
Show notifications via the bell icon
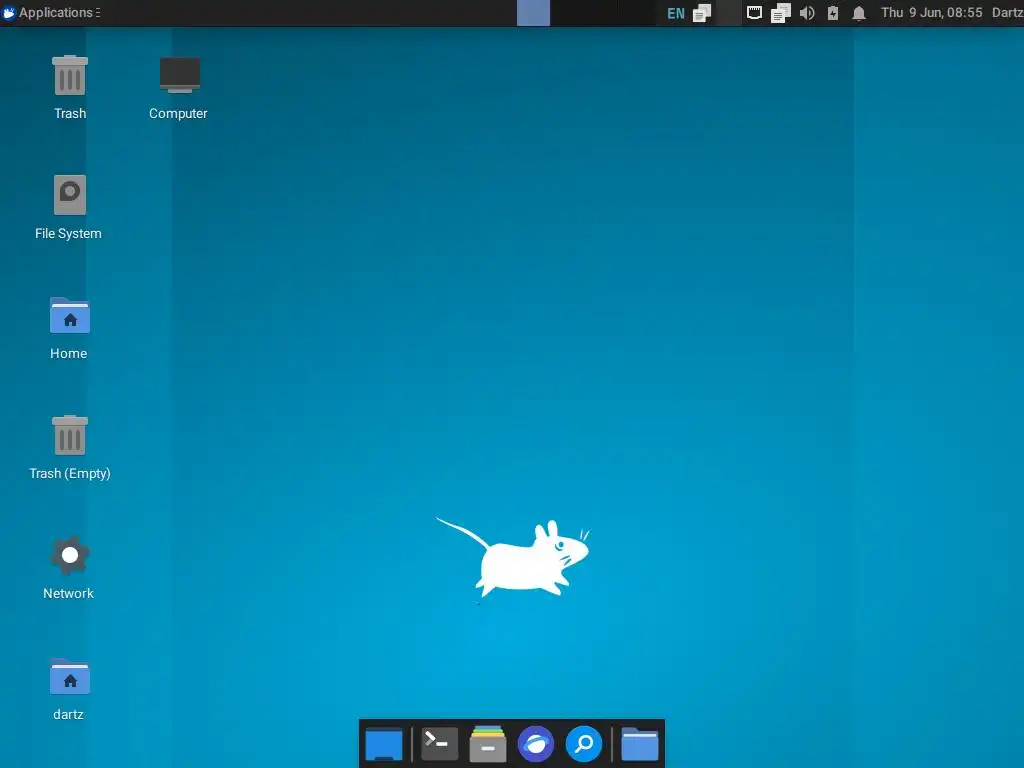click(x=859, y=13)
